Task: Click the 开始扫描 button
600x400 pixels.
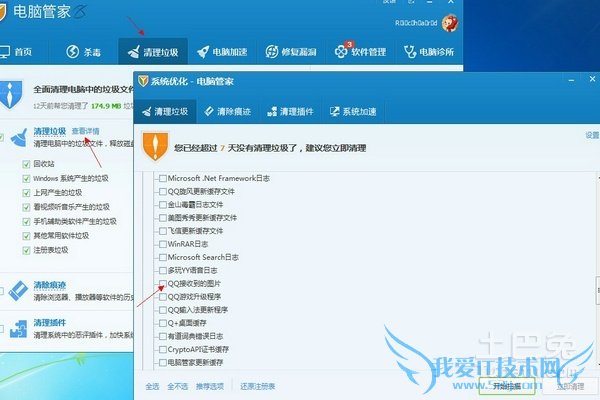Action: (507, 386)
